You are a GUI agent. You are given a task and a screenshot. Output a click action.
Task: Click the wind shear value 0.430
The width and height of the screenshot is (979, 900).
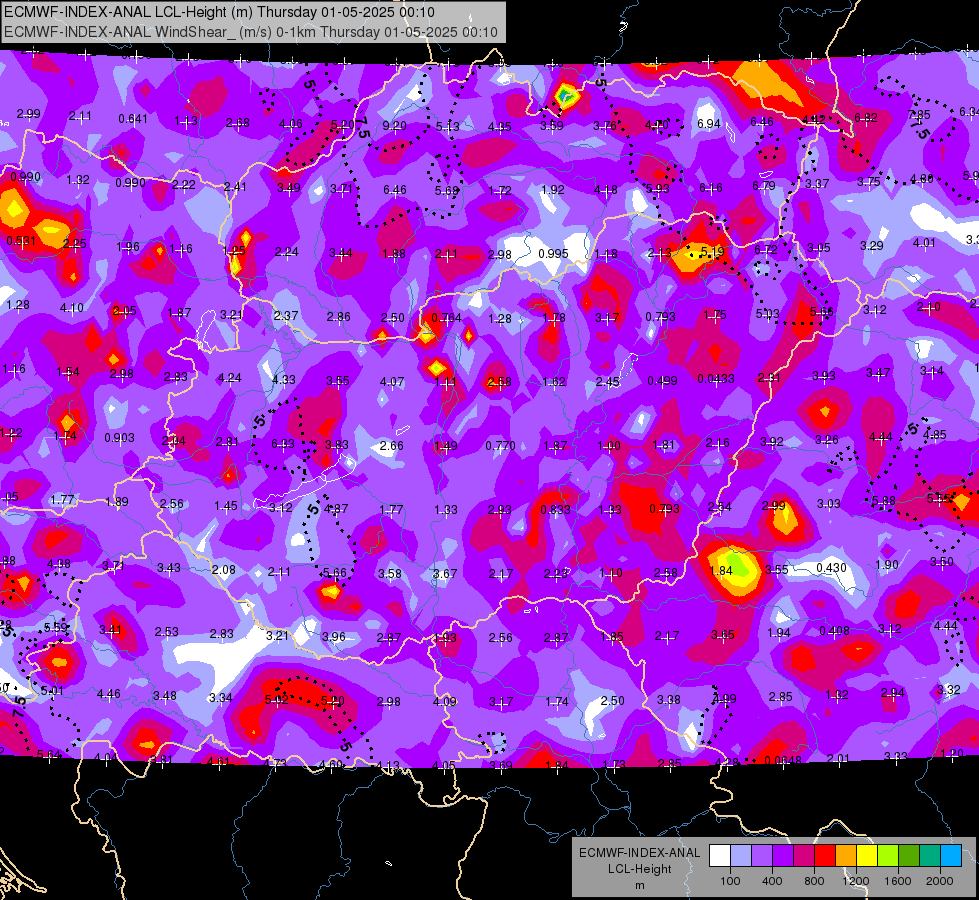(x=832, y=568)
